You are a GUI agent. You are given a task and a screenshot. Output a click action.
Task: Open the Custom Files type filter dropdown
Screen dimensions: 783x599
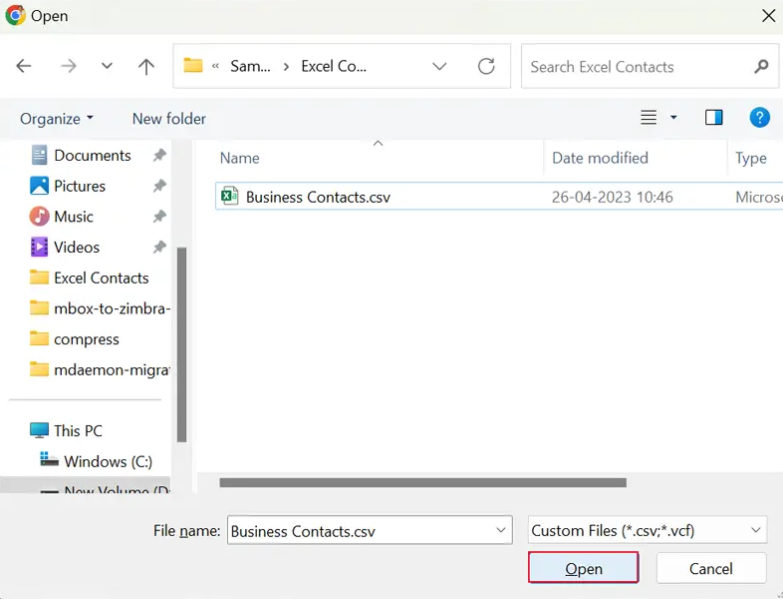[647, 530]
